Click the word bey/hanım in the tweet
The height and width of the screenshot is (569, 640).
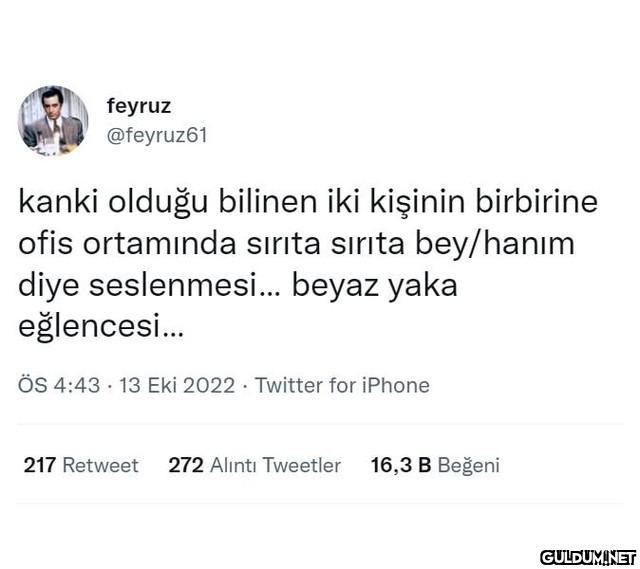pyautogui.click(x=495, y=244)
